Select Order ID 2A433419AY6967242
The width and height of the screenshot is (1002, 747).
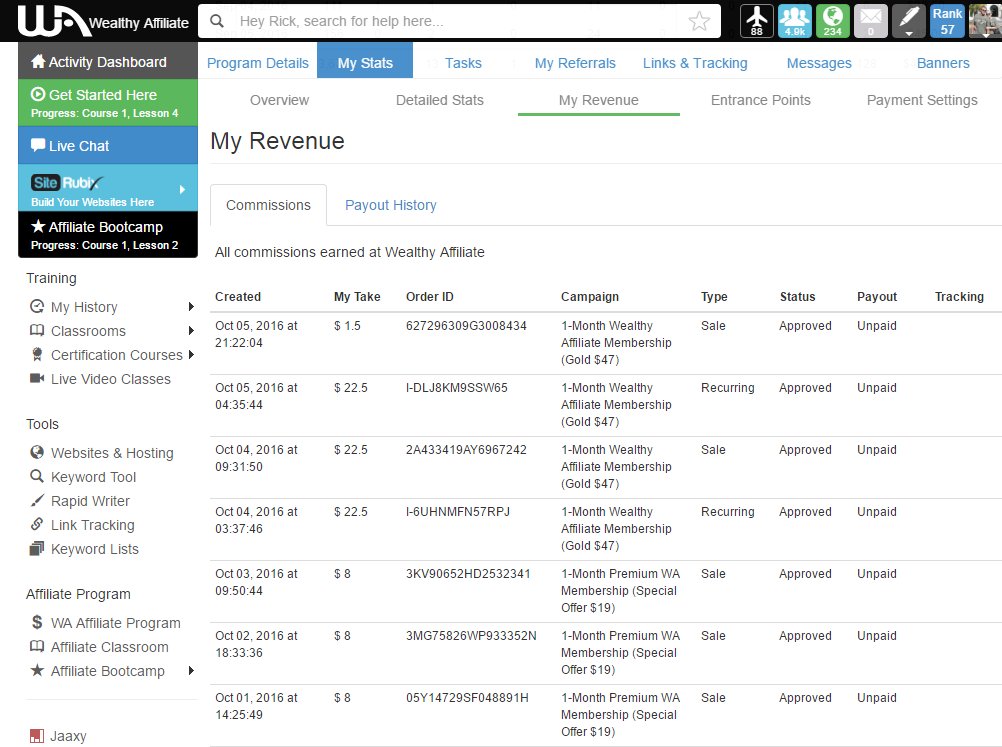click(x=466, y=450)
